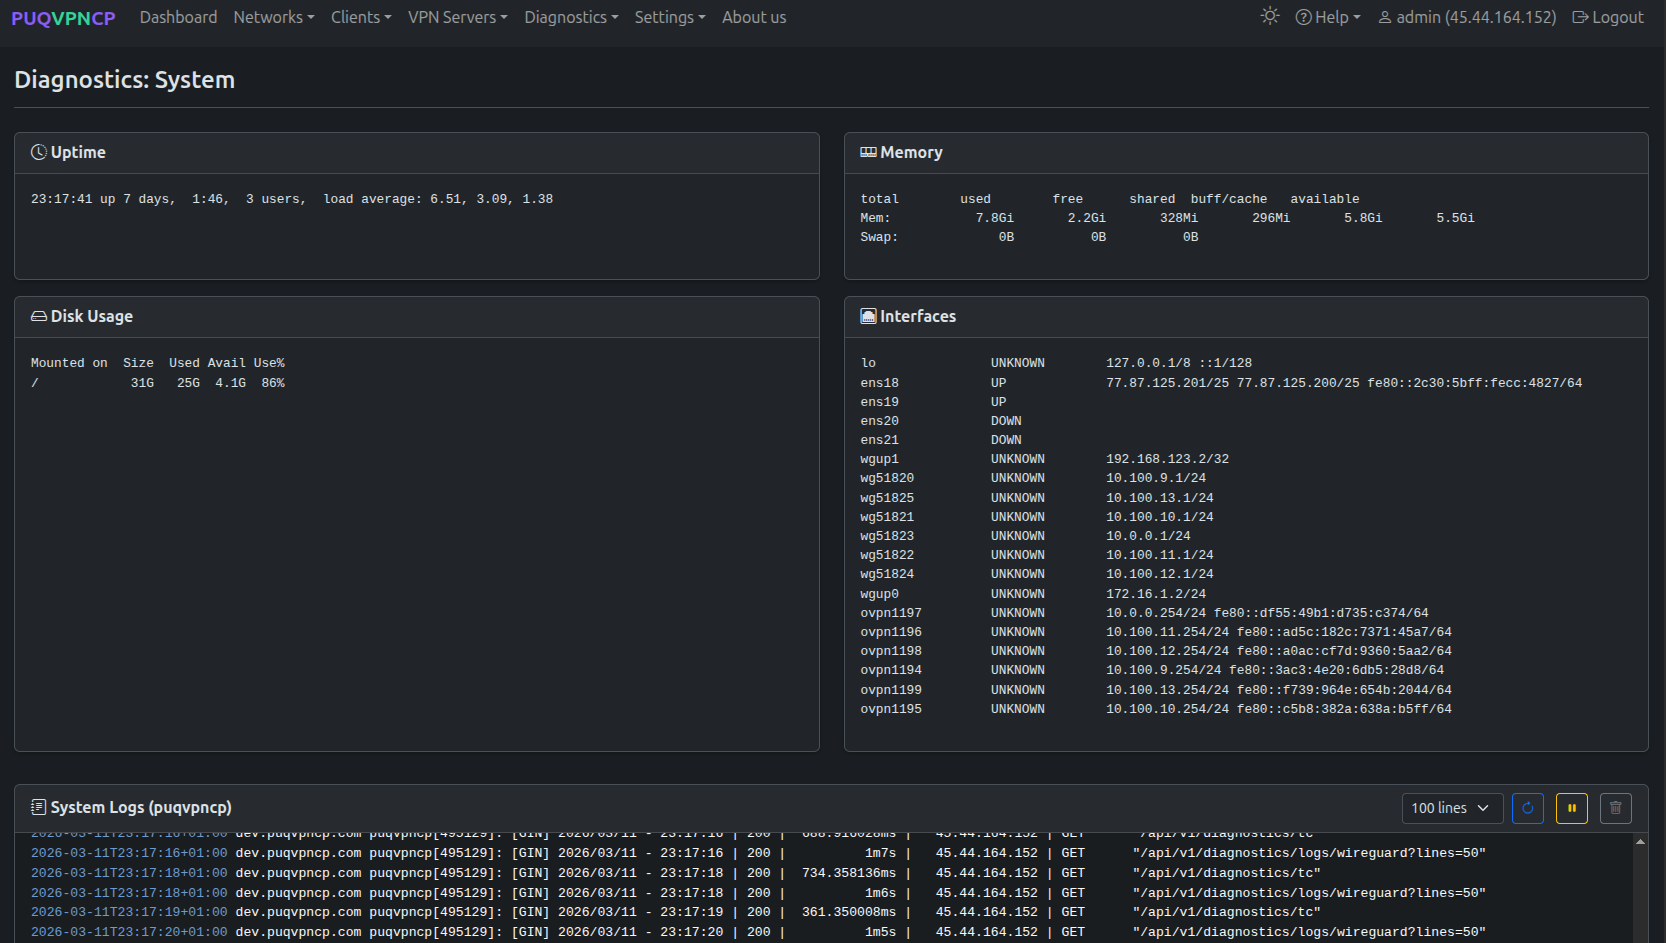The width and height of the screenshot is (1666, 943).
Task: Click the wg51822 interface name
Action: tap(887, 555)
